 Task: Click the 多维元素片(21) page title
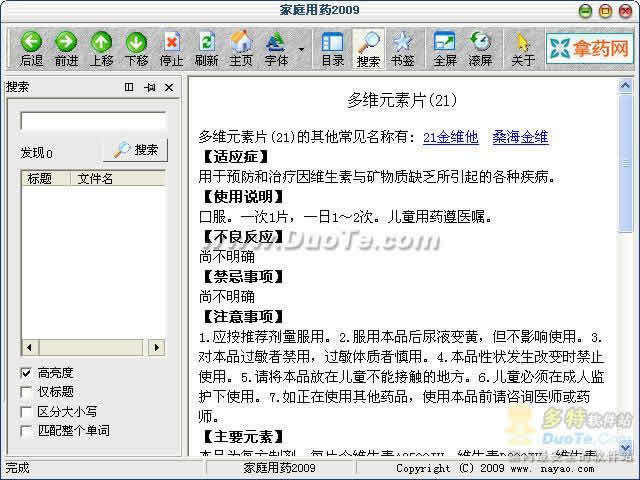pyautogui.click(x=402, y=100)
